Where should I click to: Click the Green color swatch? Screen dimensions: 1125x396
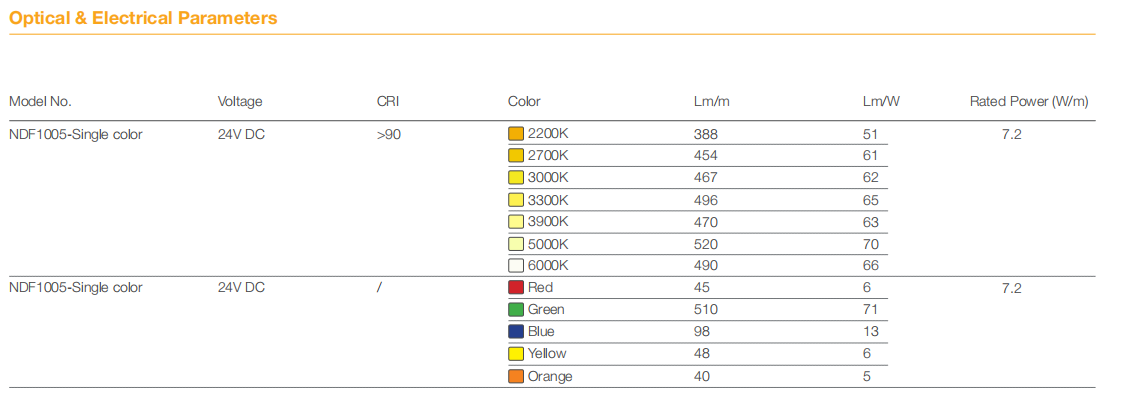coord(516,310)
